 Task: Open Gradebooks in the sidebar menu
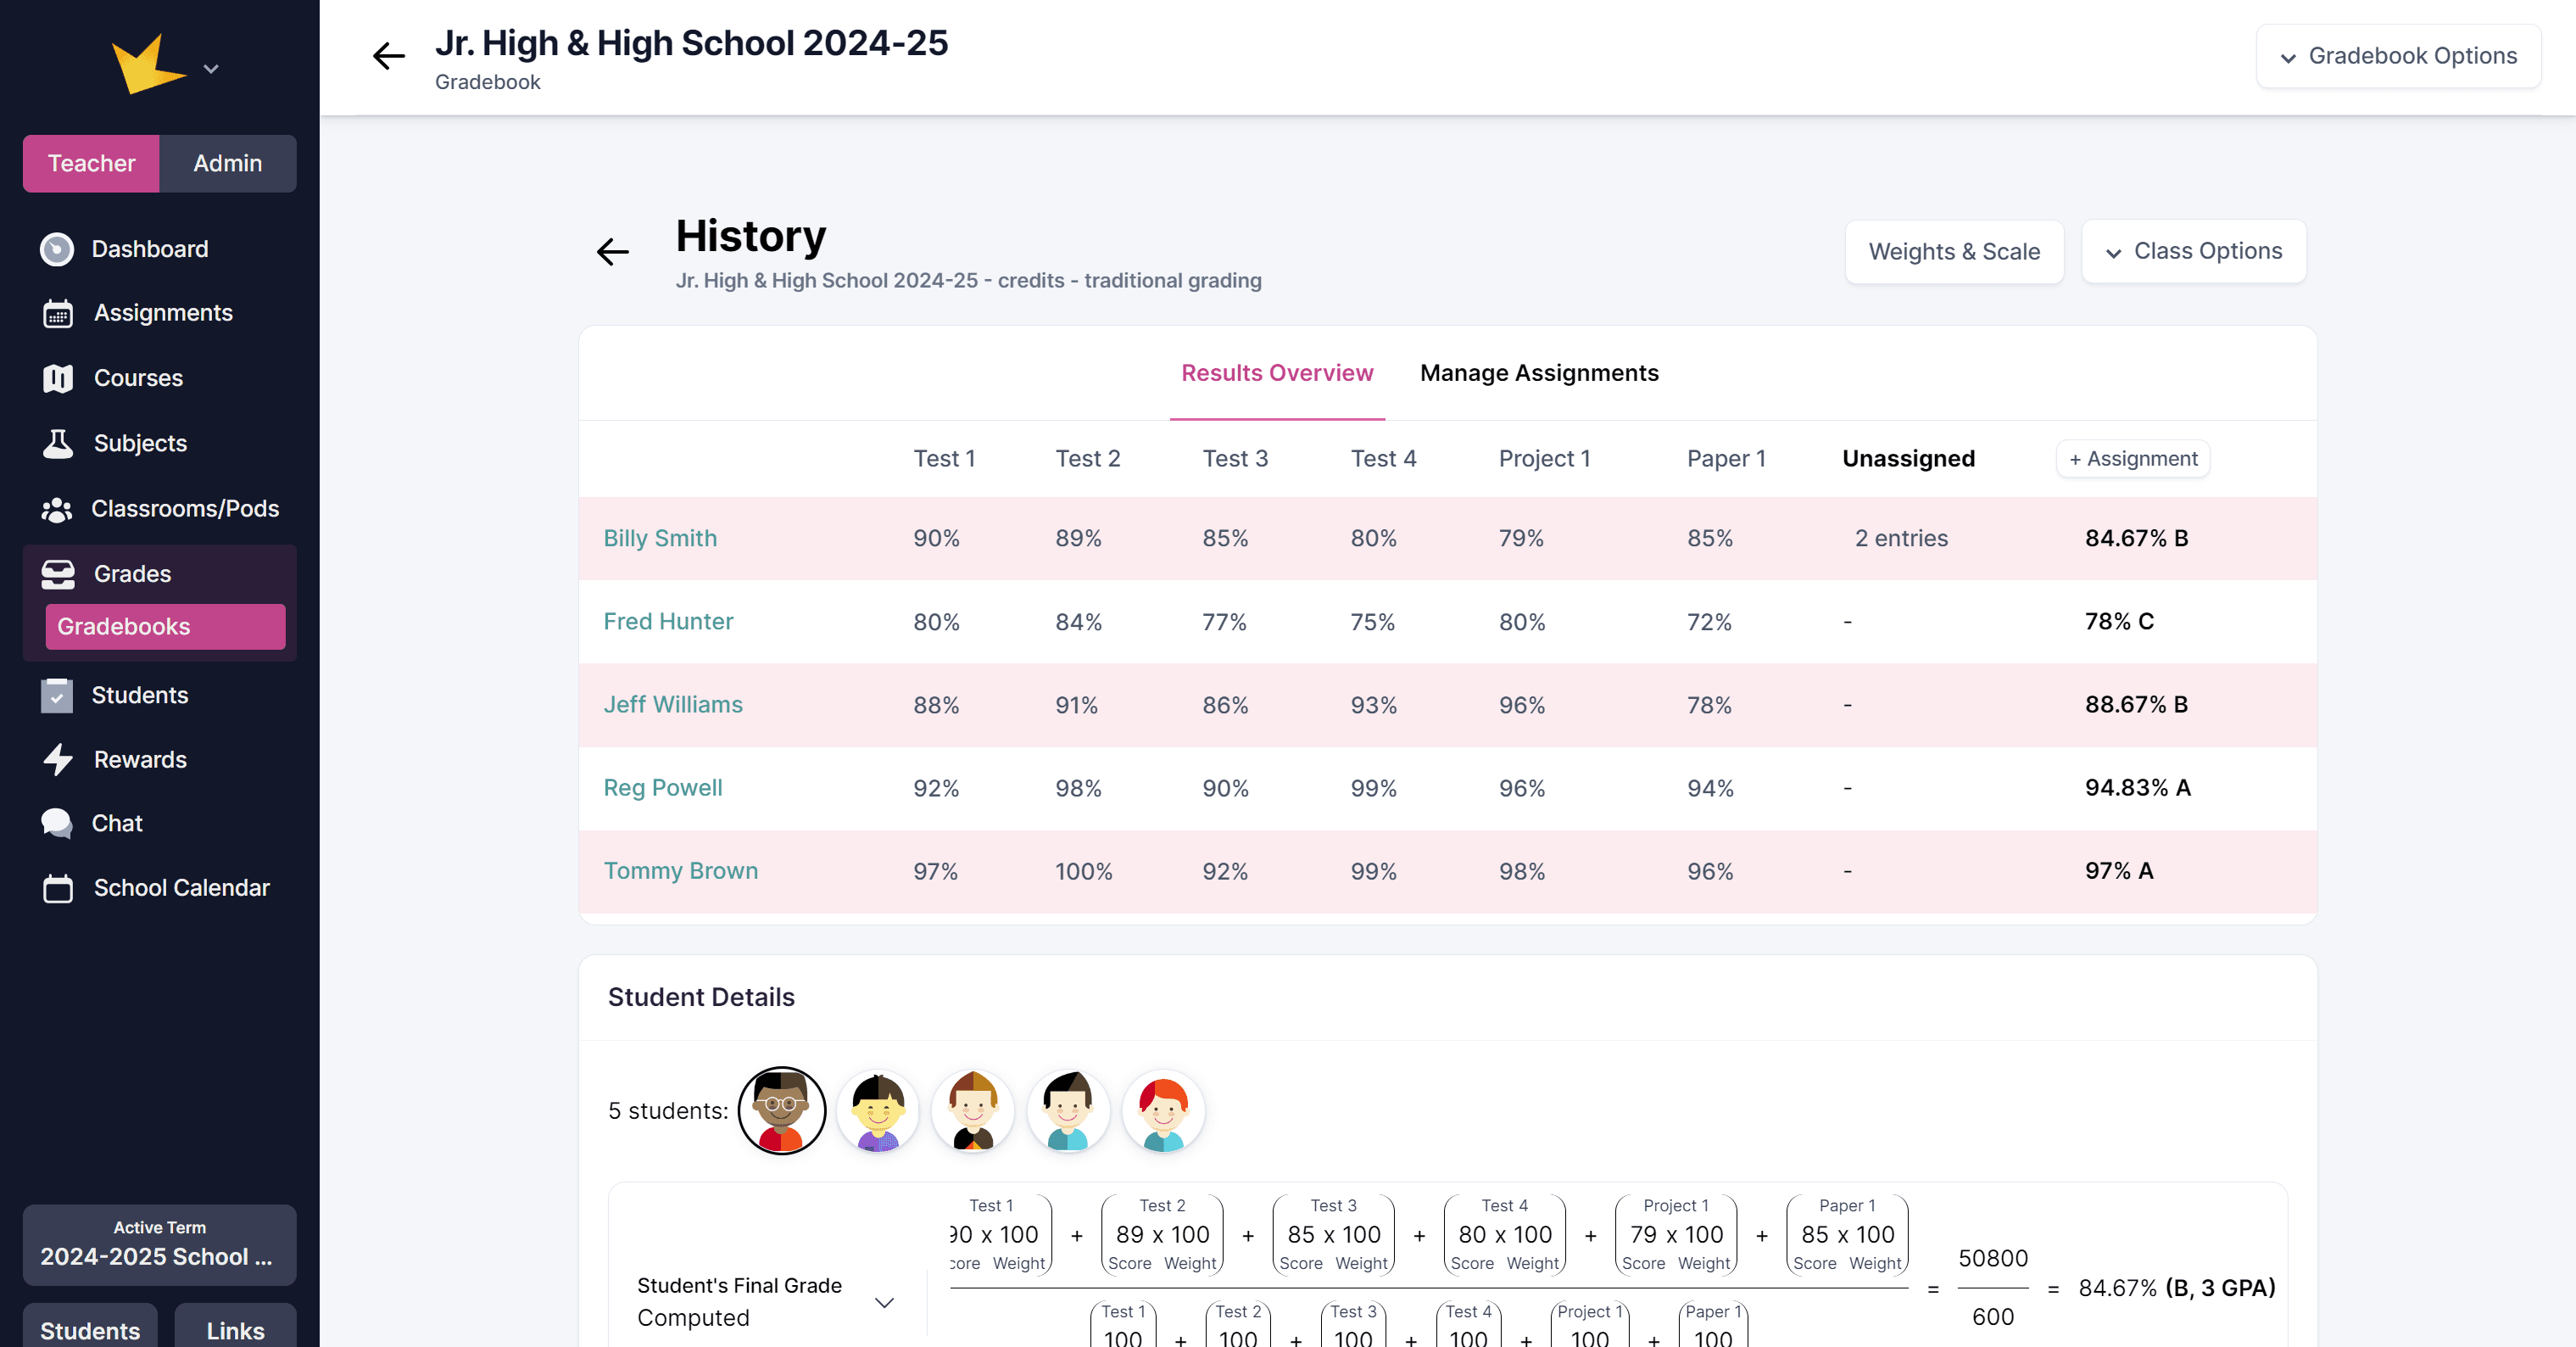click(165, 627)
